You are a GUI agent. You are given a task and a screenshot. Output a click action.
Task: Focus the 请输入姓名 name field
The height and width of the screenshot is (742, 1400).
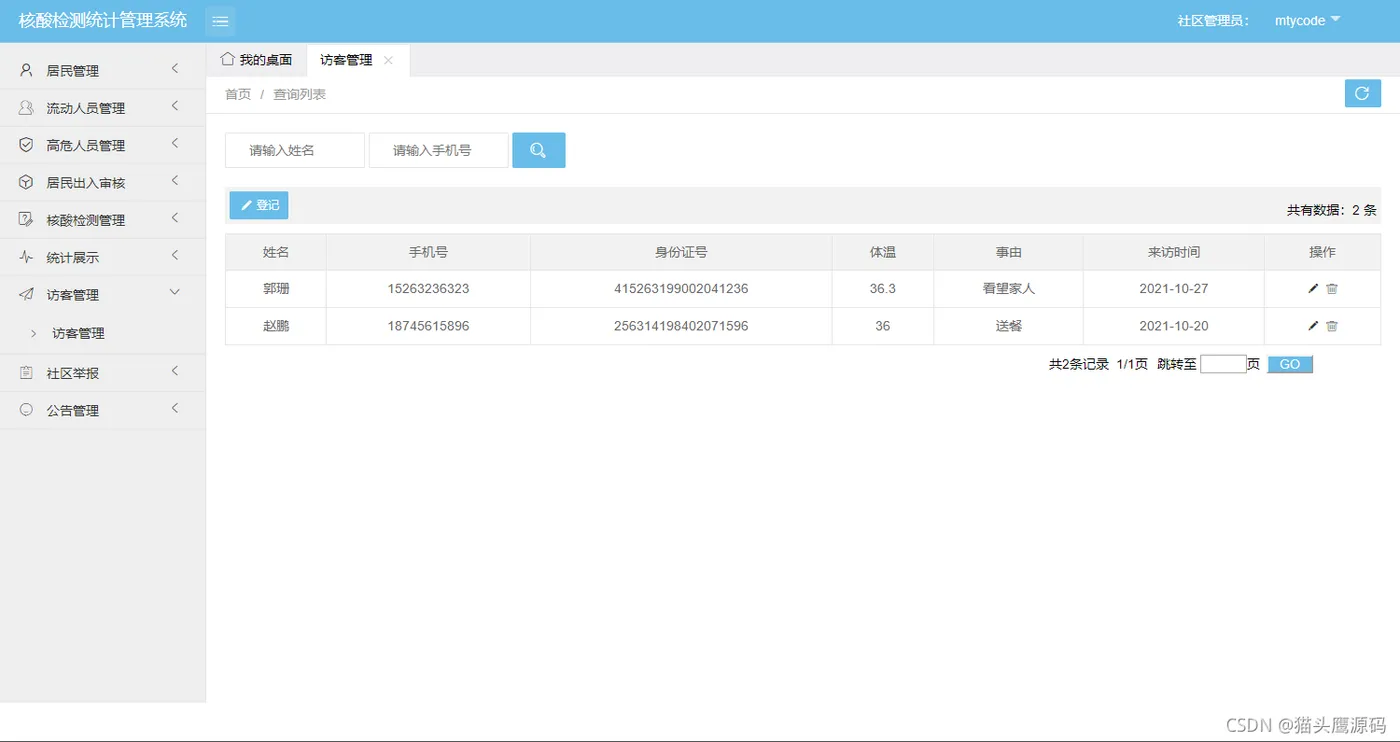point(295,150)
